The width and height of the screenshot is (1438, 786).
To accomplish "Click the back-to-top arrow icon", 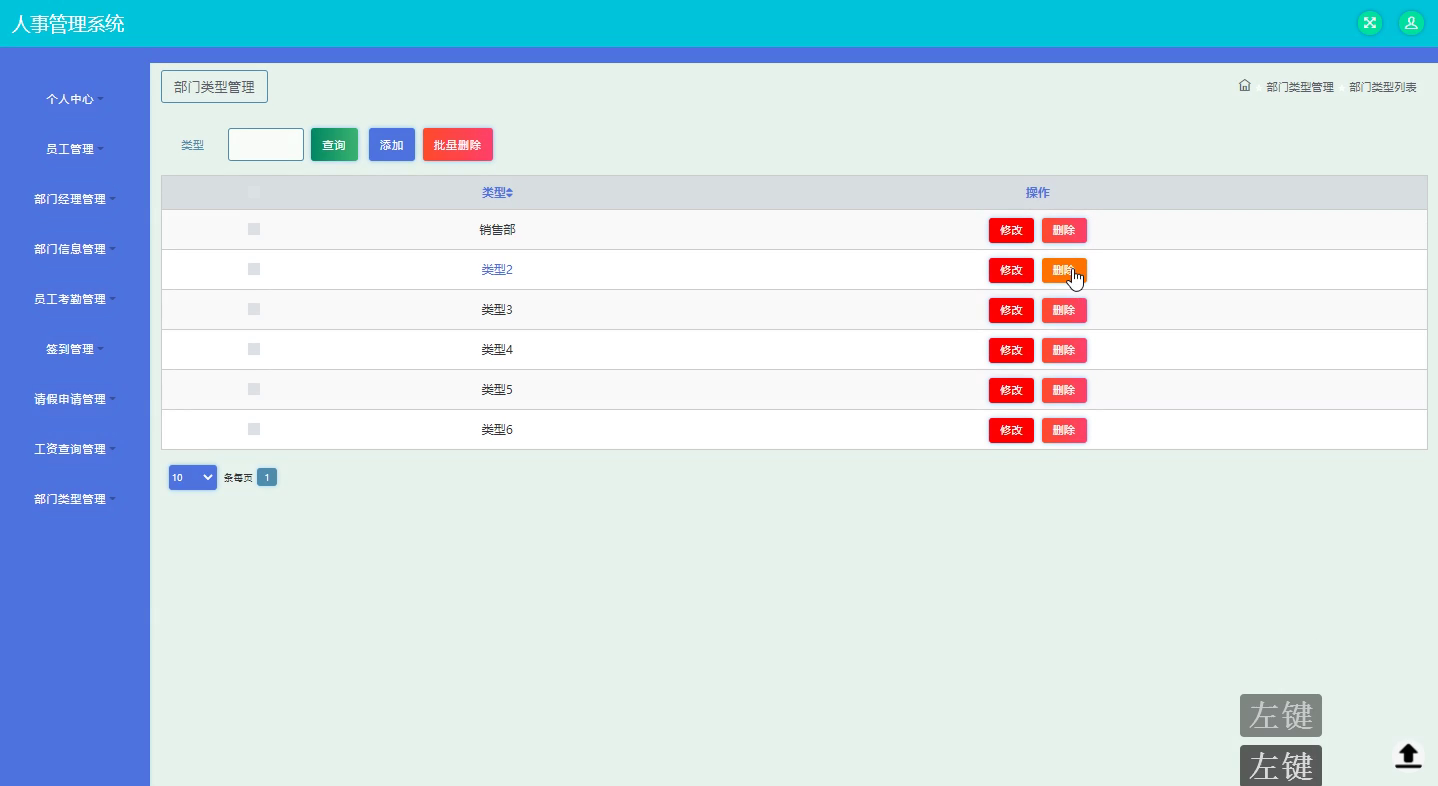I will click(1408, 756).
